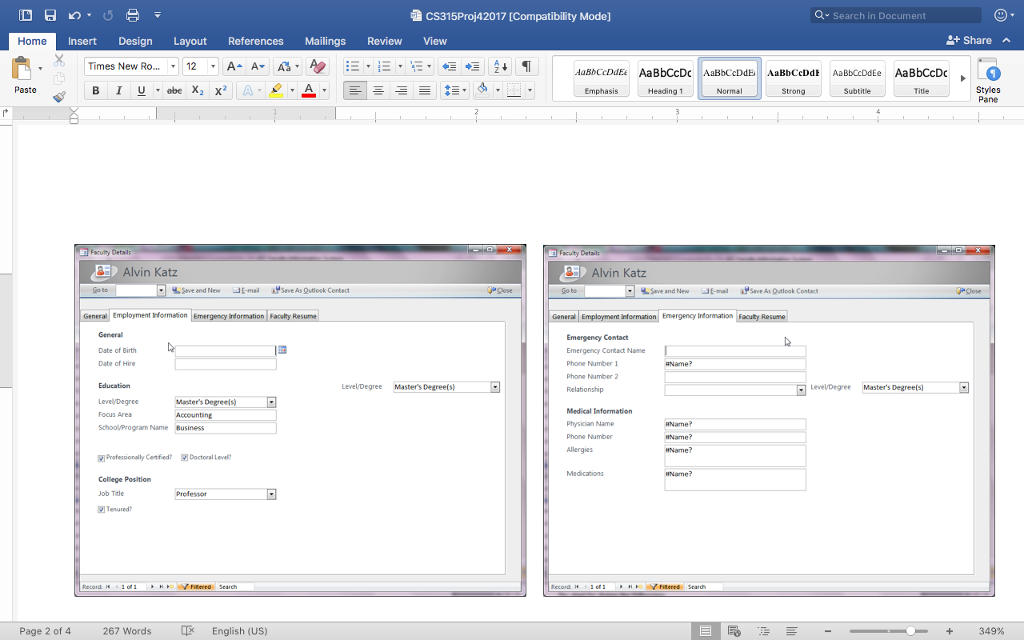
Task: Apply strikethrough formatting with the abc icon
Action: [x=175, y=89]
